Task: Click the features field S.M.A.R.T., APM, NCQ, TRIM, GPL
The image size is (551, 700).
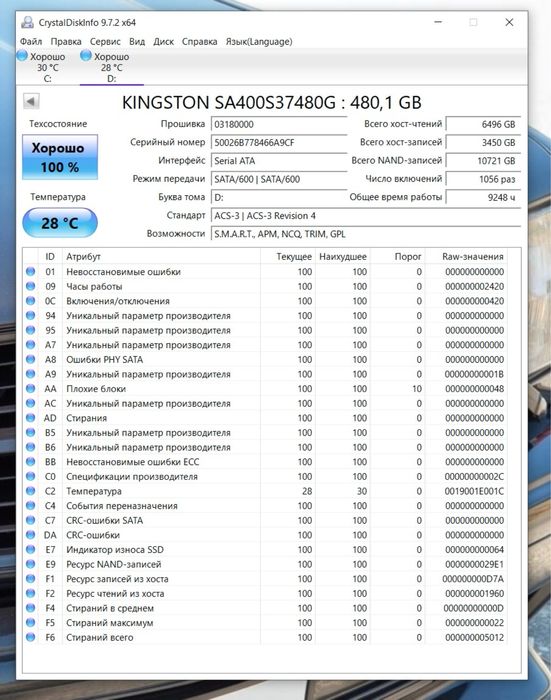Action: pyautogui.click(x=366, y=234)
